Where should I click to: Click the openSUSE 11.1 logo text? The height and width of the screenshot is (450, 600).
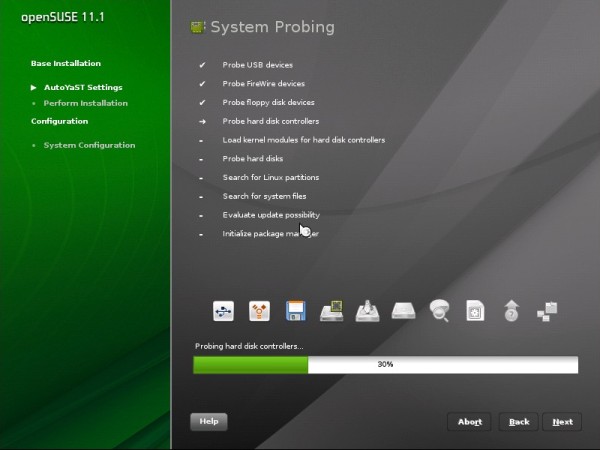click(x=63, y=17)
